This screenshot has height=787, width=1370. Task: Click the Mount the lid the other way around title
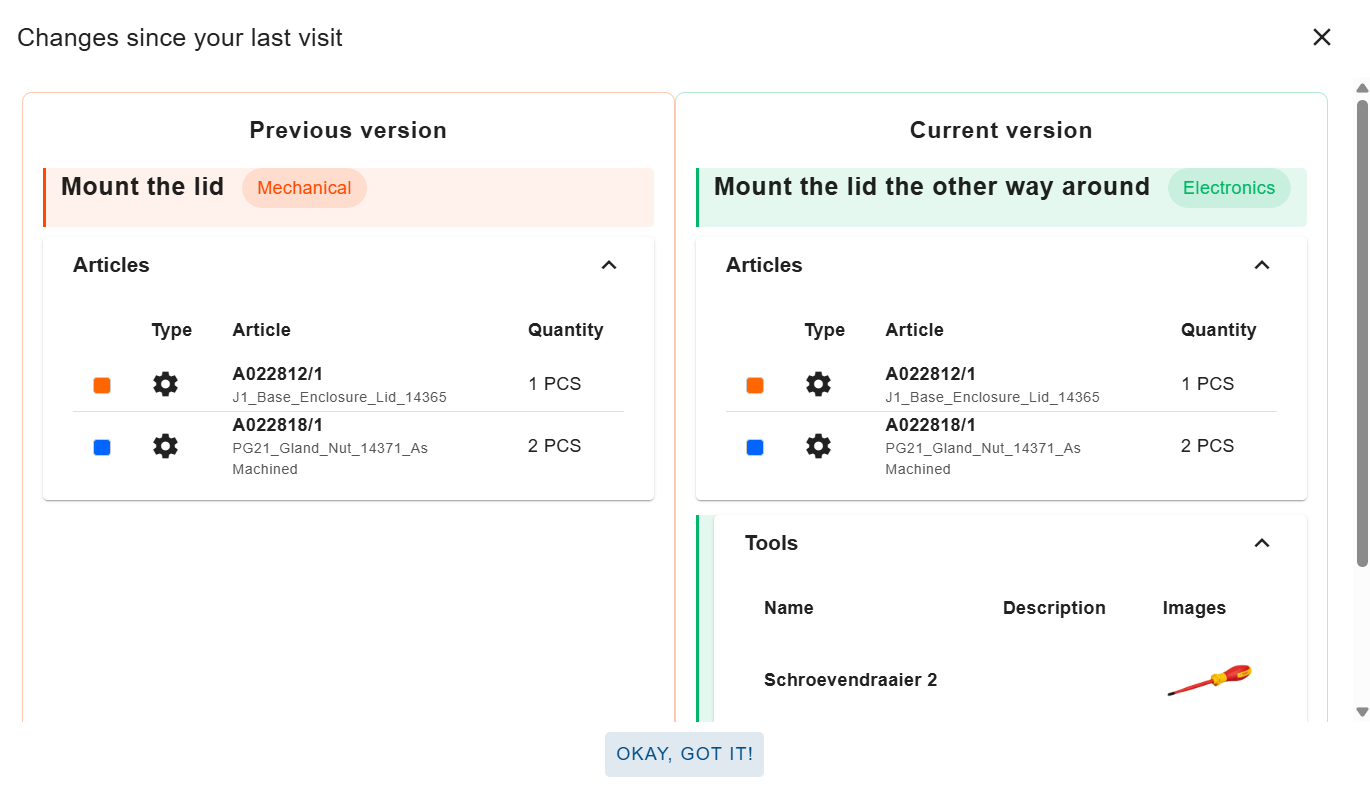tap(932, 187)
